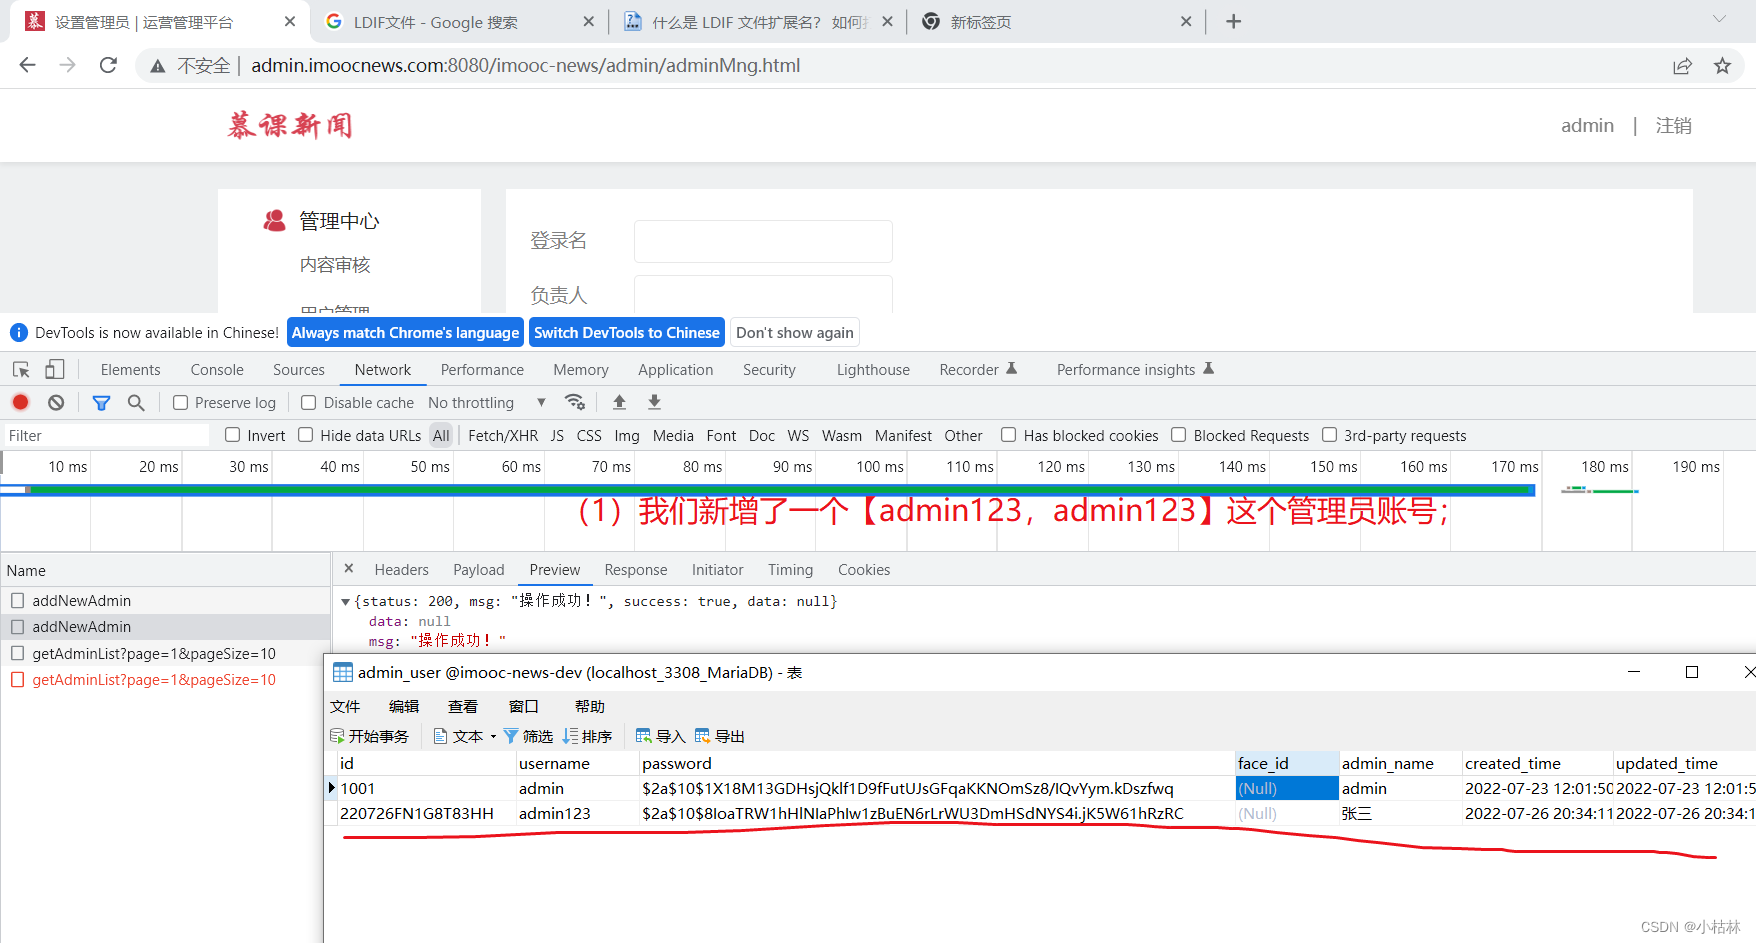The height and width of the screenshot is (943, 1756).
Task: Open network search magnifier
Action: [136, 402]
